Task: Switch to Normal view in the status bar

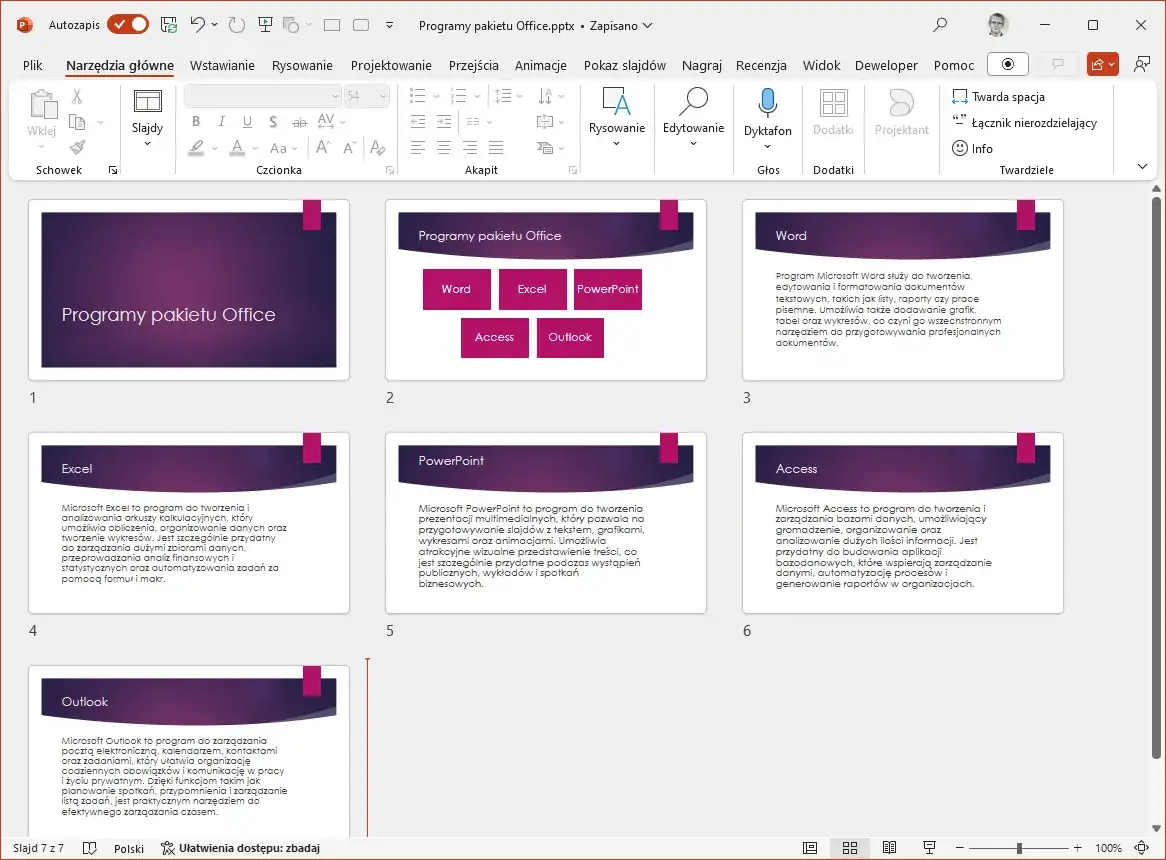Action: pos(810,848)
